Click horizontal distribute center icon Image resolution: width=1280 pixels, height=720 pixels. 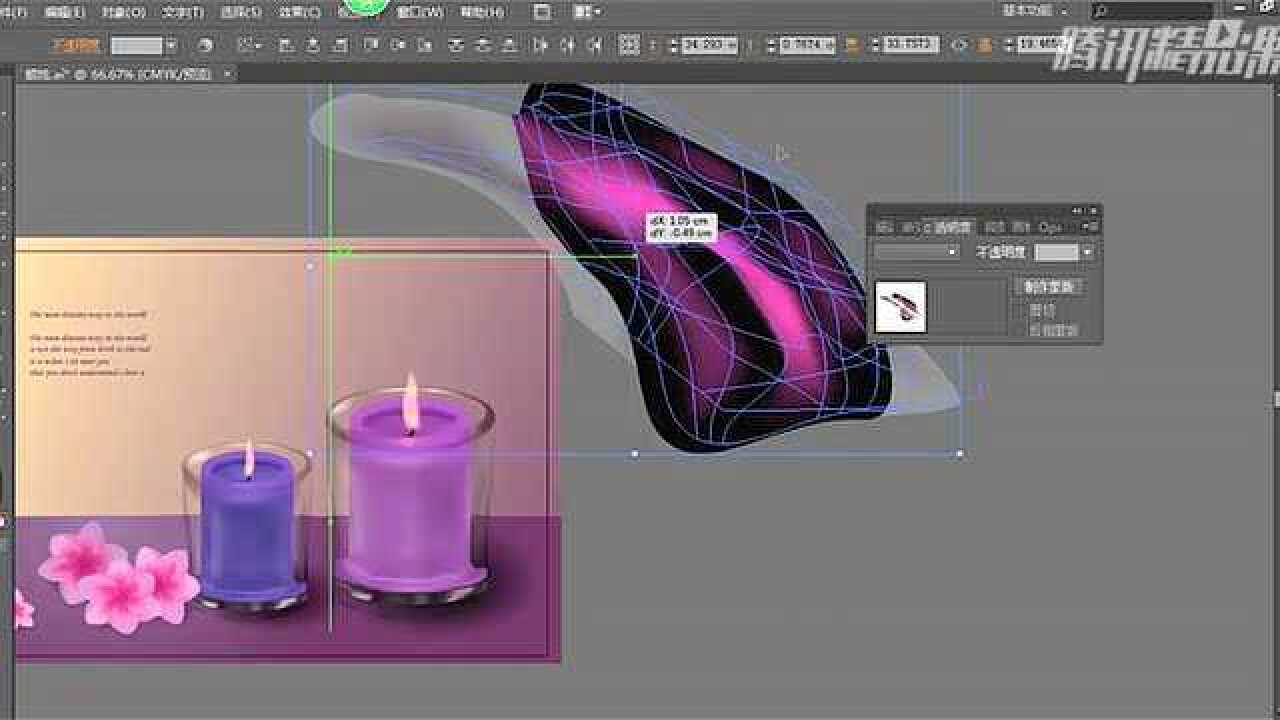pos(568,46)
